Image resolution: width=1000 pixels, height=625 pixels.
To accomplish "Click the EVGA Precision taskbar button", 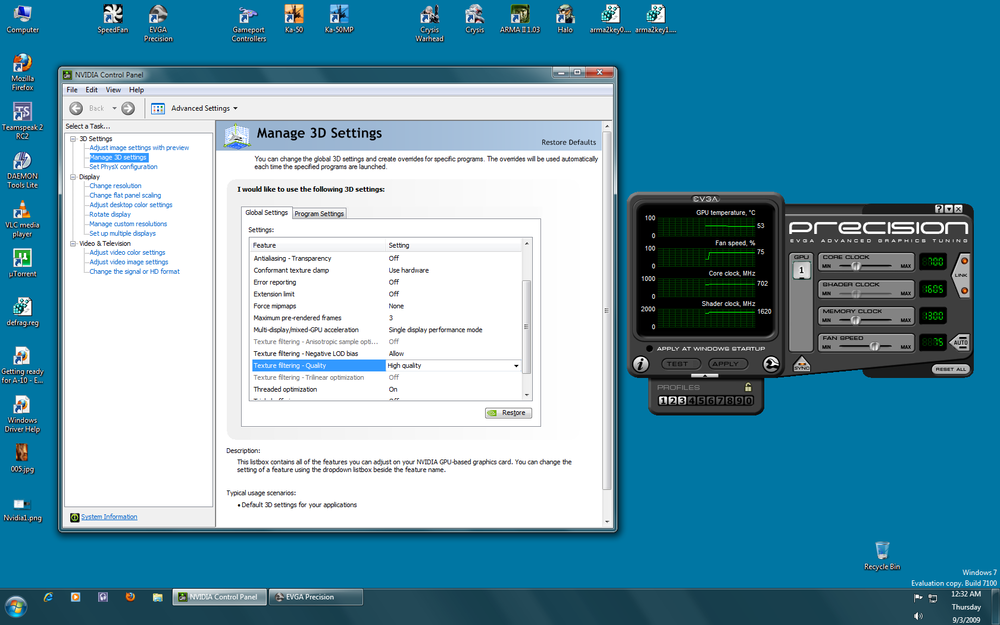I will click(314, 597).
